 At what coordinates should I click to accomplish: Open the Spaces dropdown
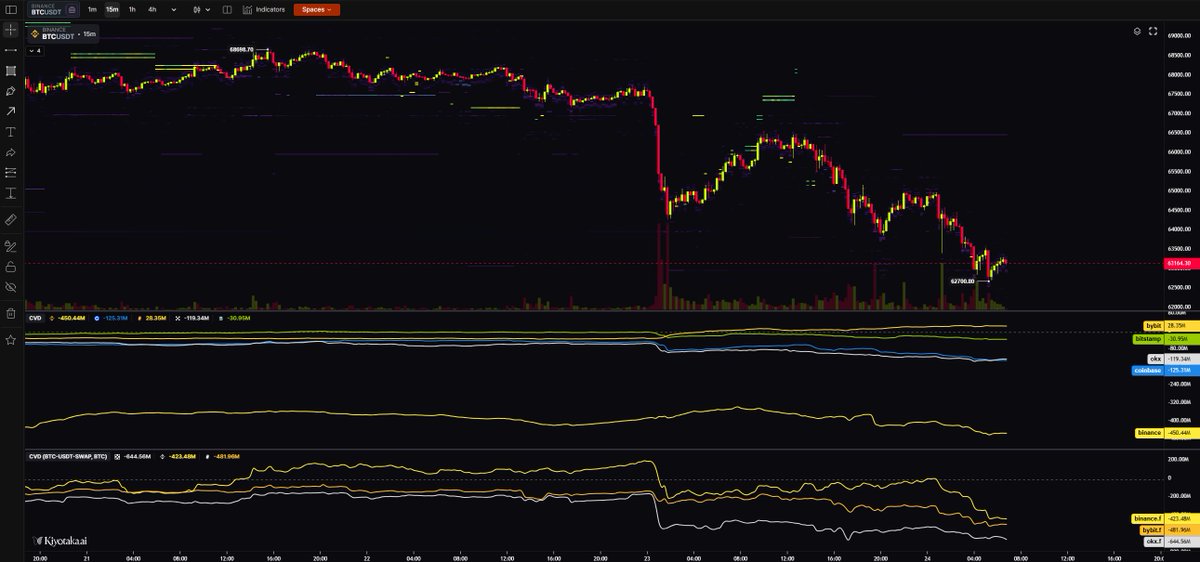[x=317, y=9]
